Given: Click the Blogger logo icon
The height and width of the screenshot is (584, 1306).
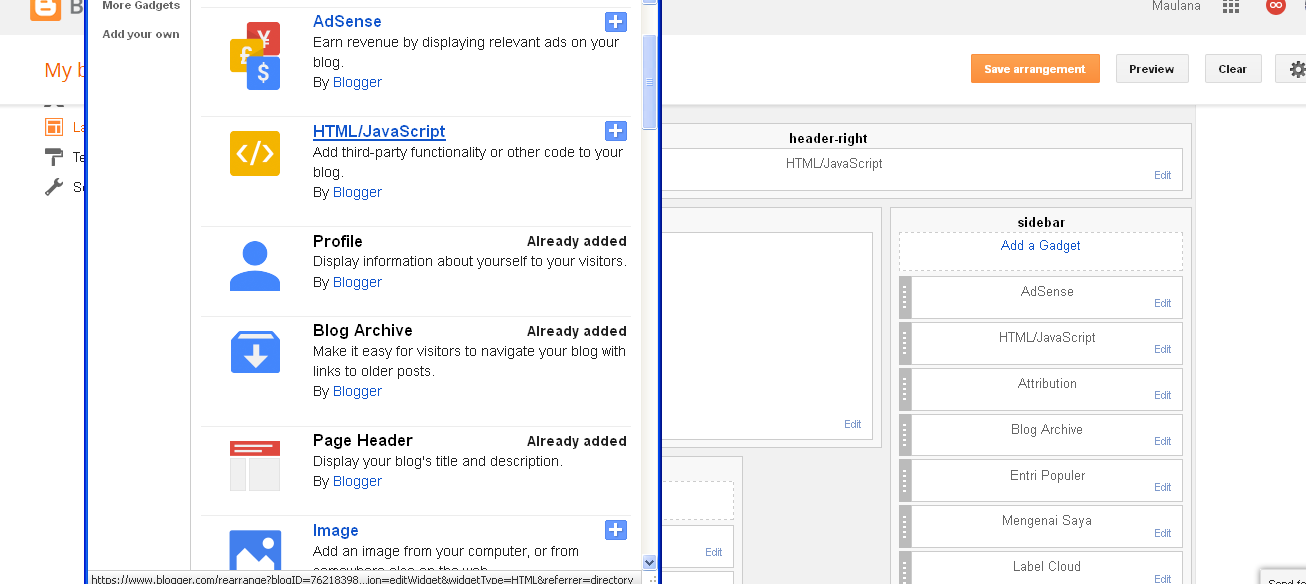Looking at the screenshot, I should (45, 9).
